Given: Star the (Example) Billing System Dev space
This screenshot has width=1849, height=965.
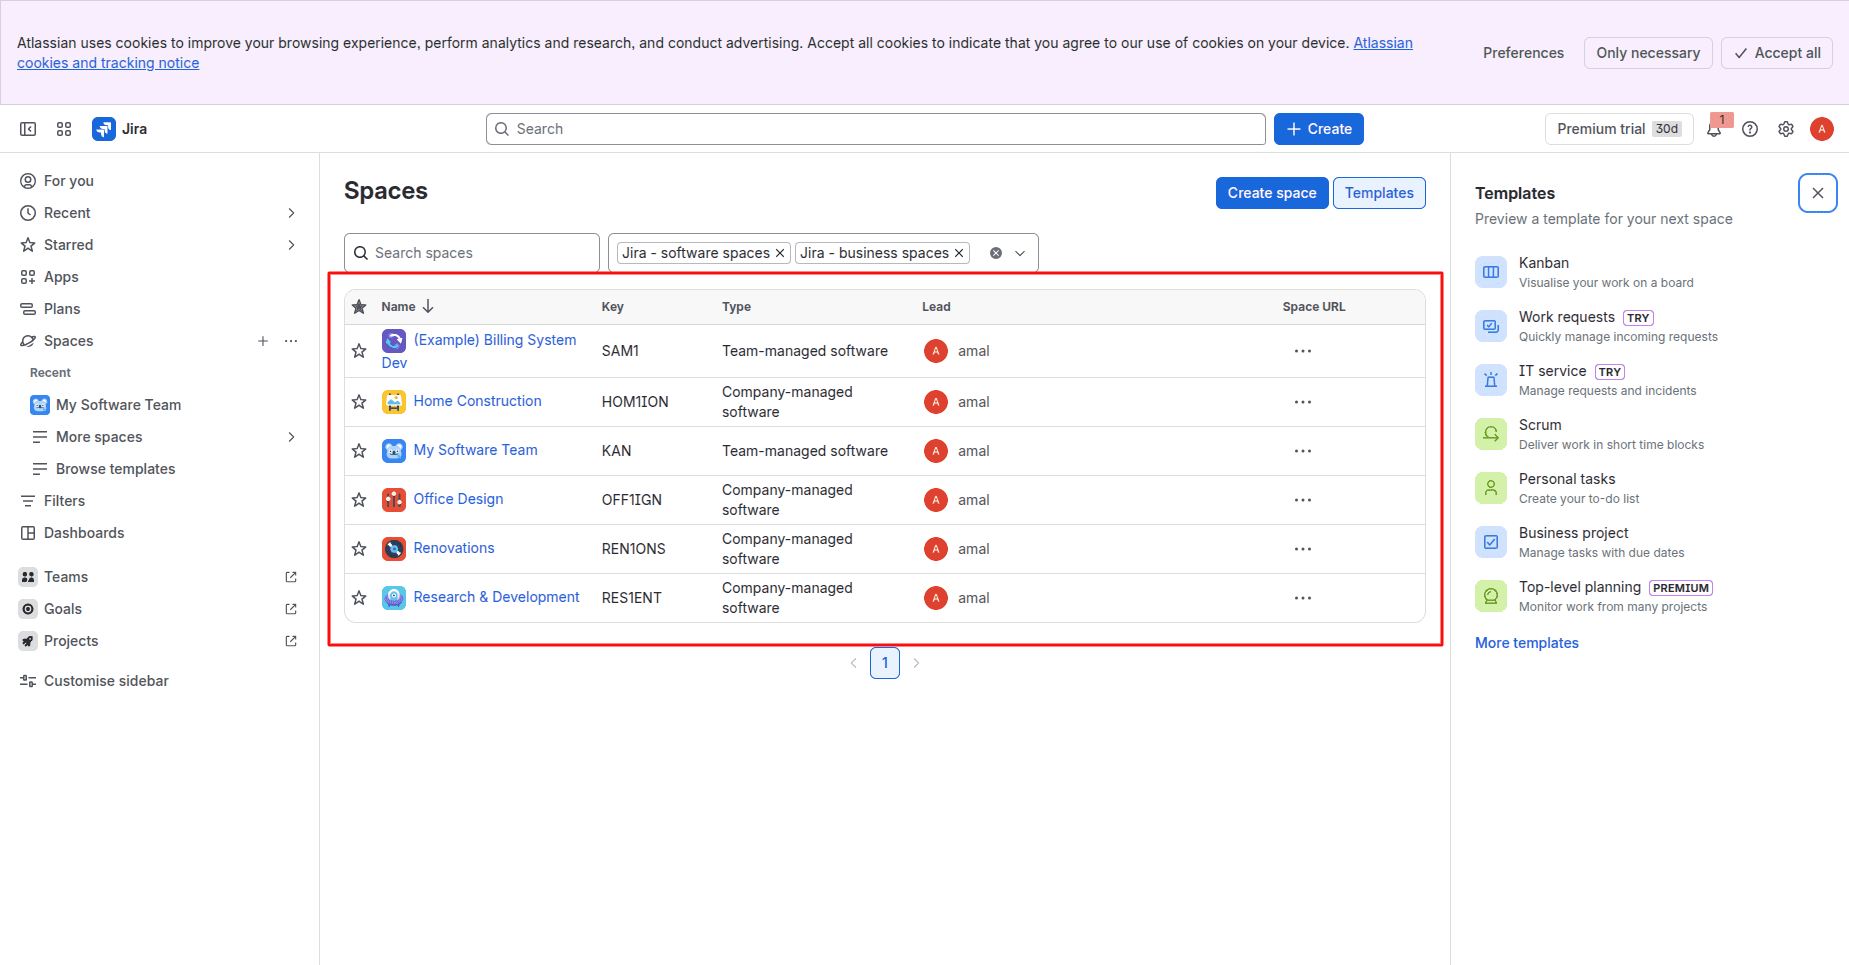Looking at the screenshot, I should pyautogui.click(x=359, y=351).
